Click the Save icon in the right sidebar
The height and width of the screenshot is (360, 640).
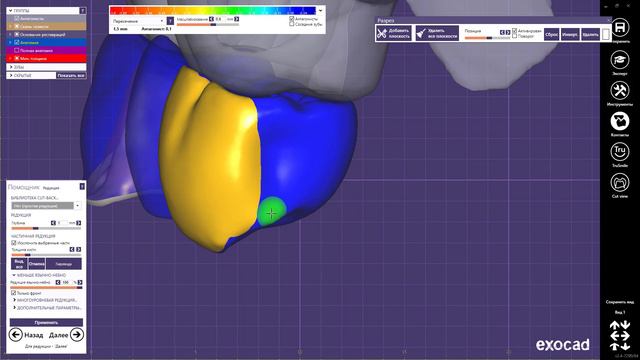point(620,28)
